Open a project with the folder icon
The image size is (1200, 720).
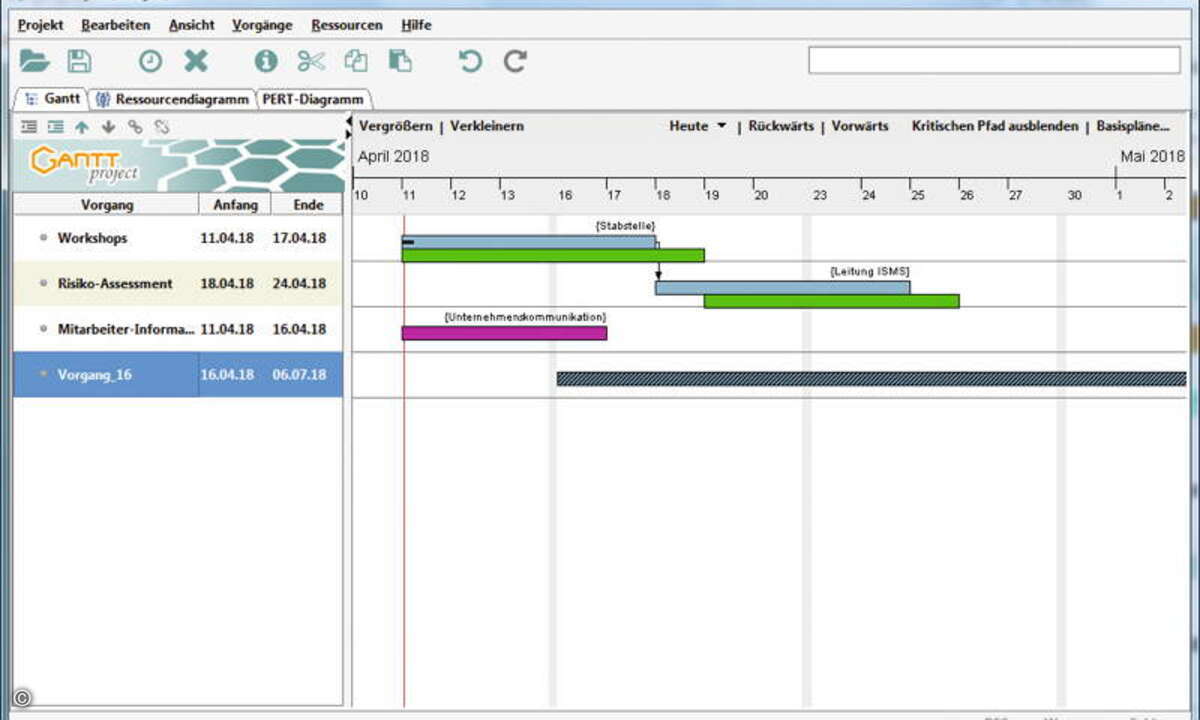pyautogui.click(x=34, y=61)
